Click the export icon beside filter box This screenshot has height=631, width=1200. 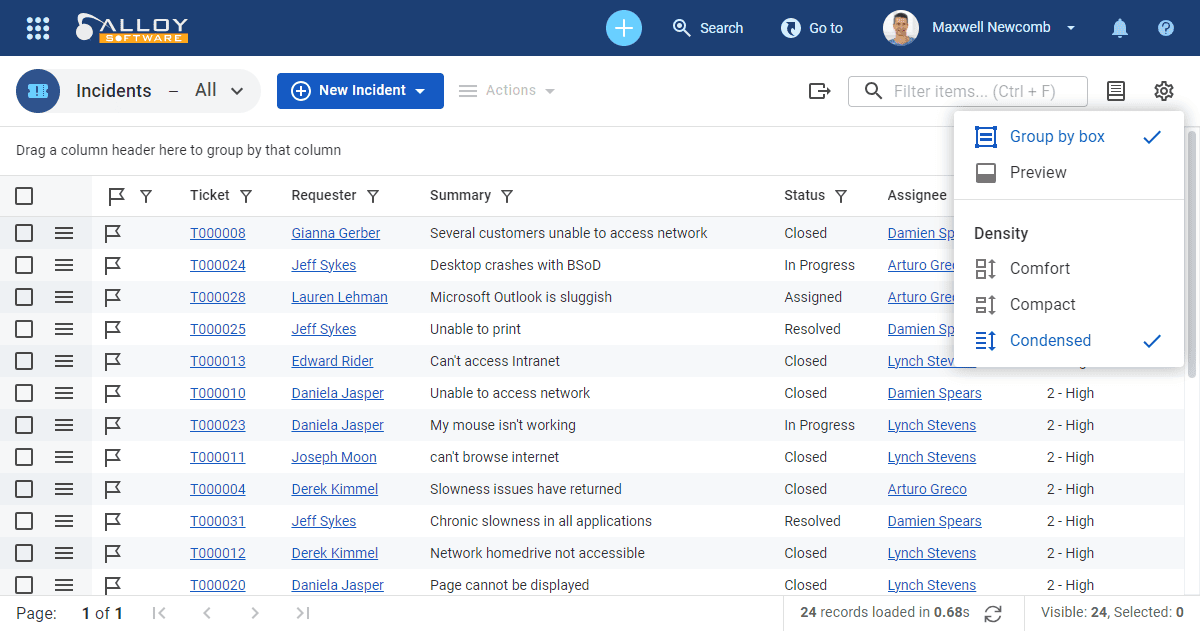[x=820, y=91]
